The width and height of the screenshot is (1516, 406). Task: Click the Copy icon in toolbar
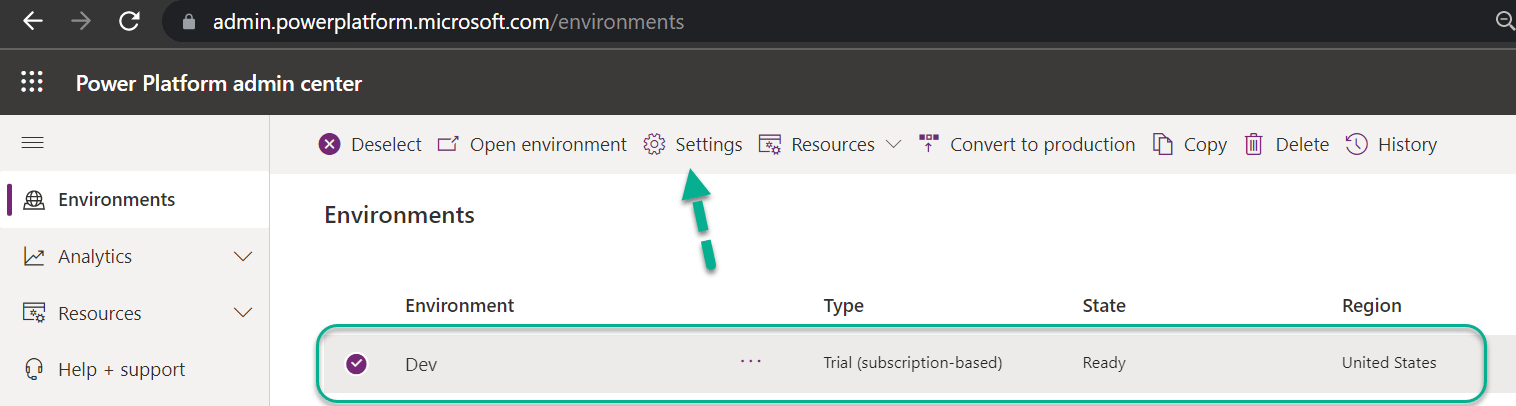tap(1163, 145)
